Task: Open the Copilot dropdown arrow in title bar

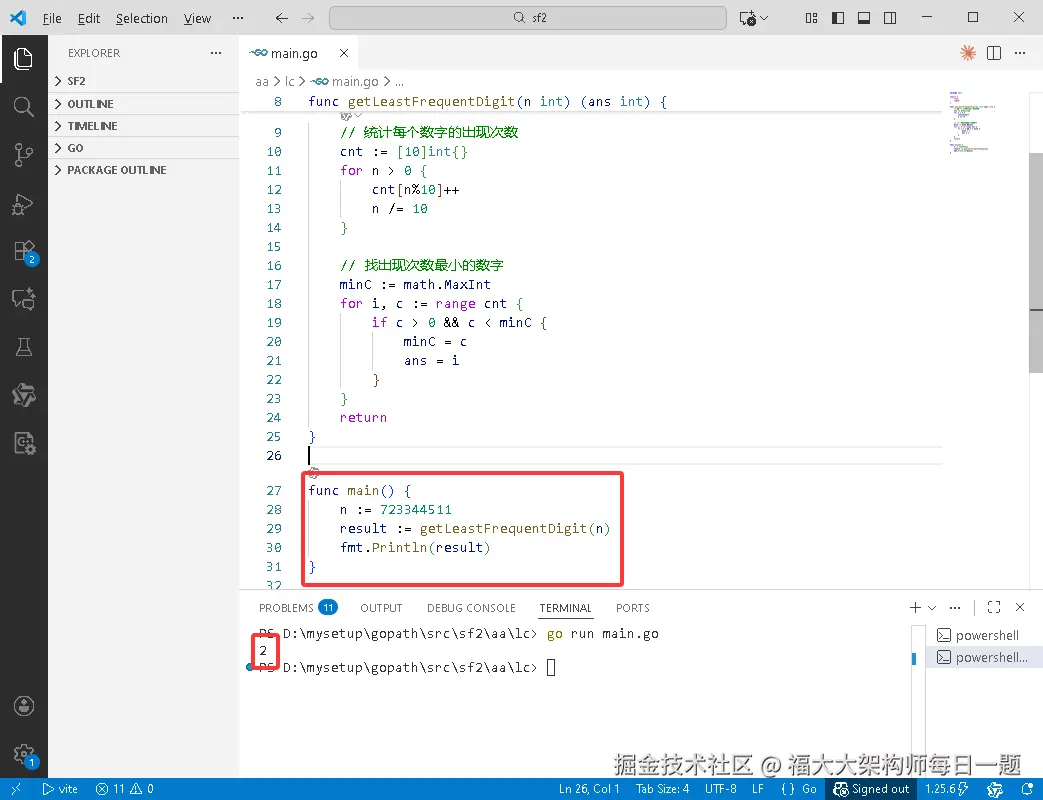Action: pyautogui.click(x=764, y=18)
